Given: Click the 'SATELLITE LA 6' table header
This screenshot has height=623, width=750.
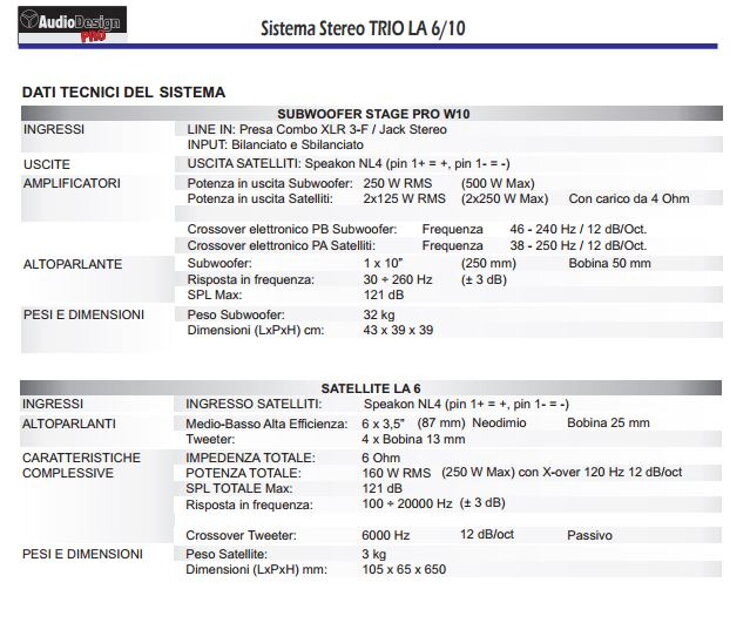Looking at the screenshot, I should tap(371, 388).
